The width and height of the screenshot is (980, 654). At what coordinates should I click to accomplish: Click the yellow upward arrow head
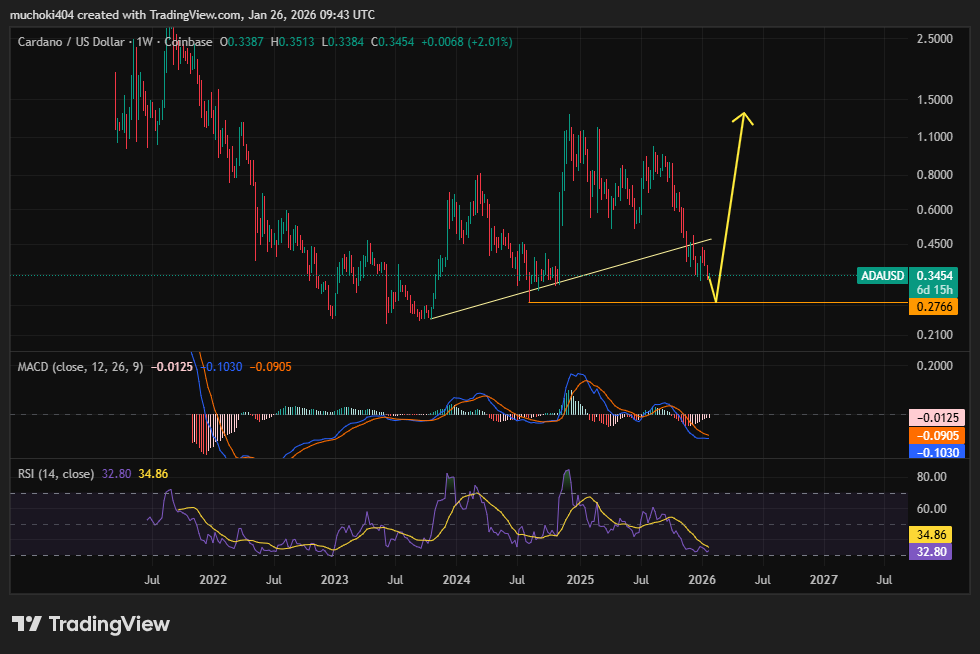(x=743, y=116)
